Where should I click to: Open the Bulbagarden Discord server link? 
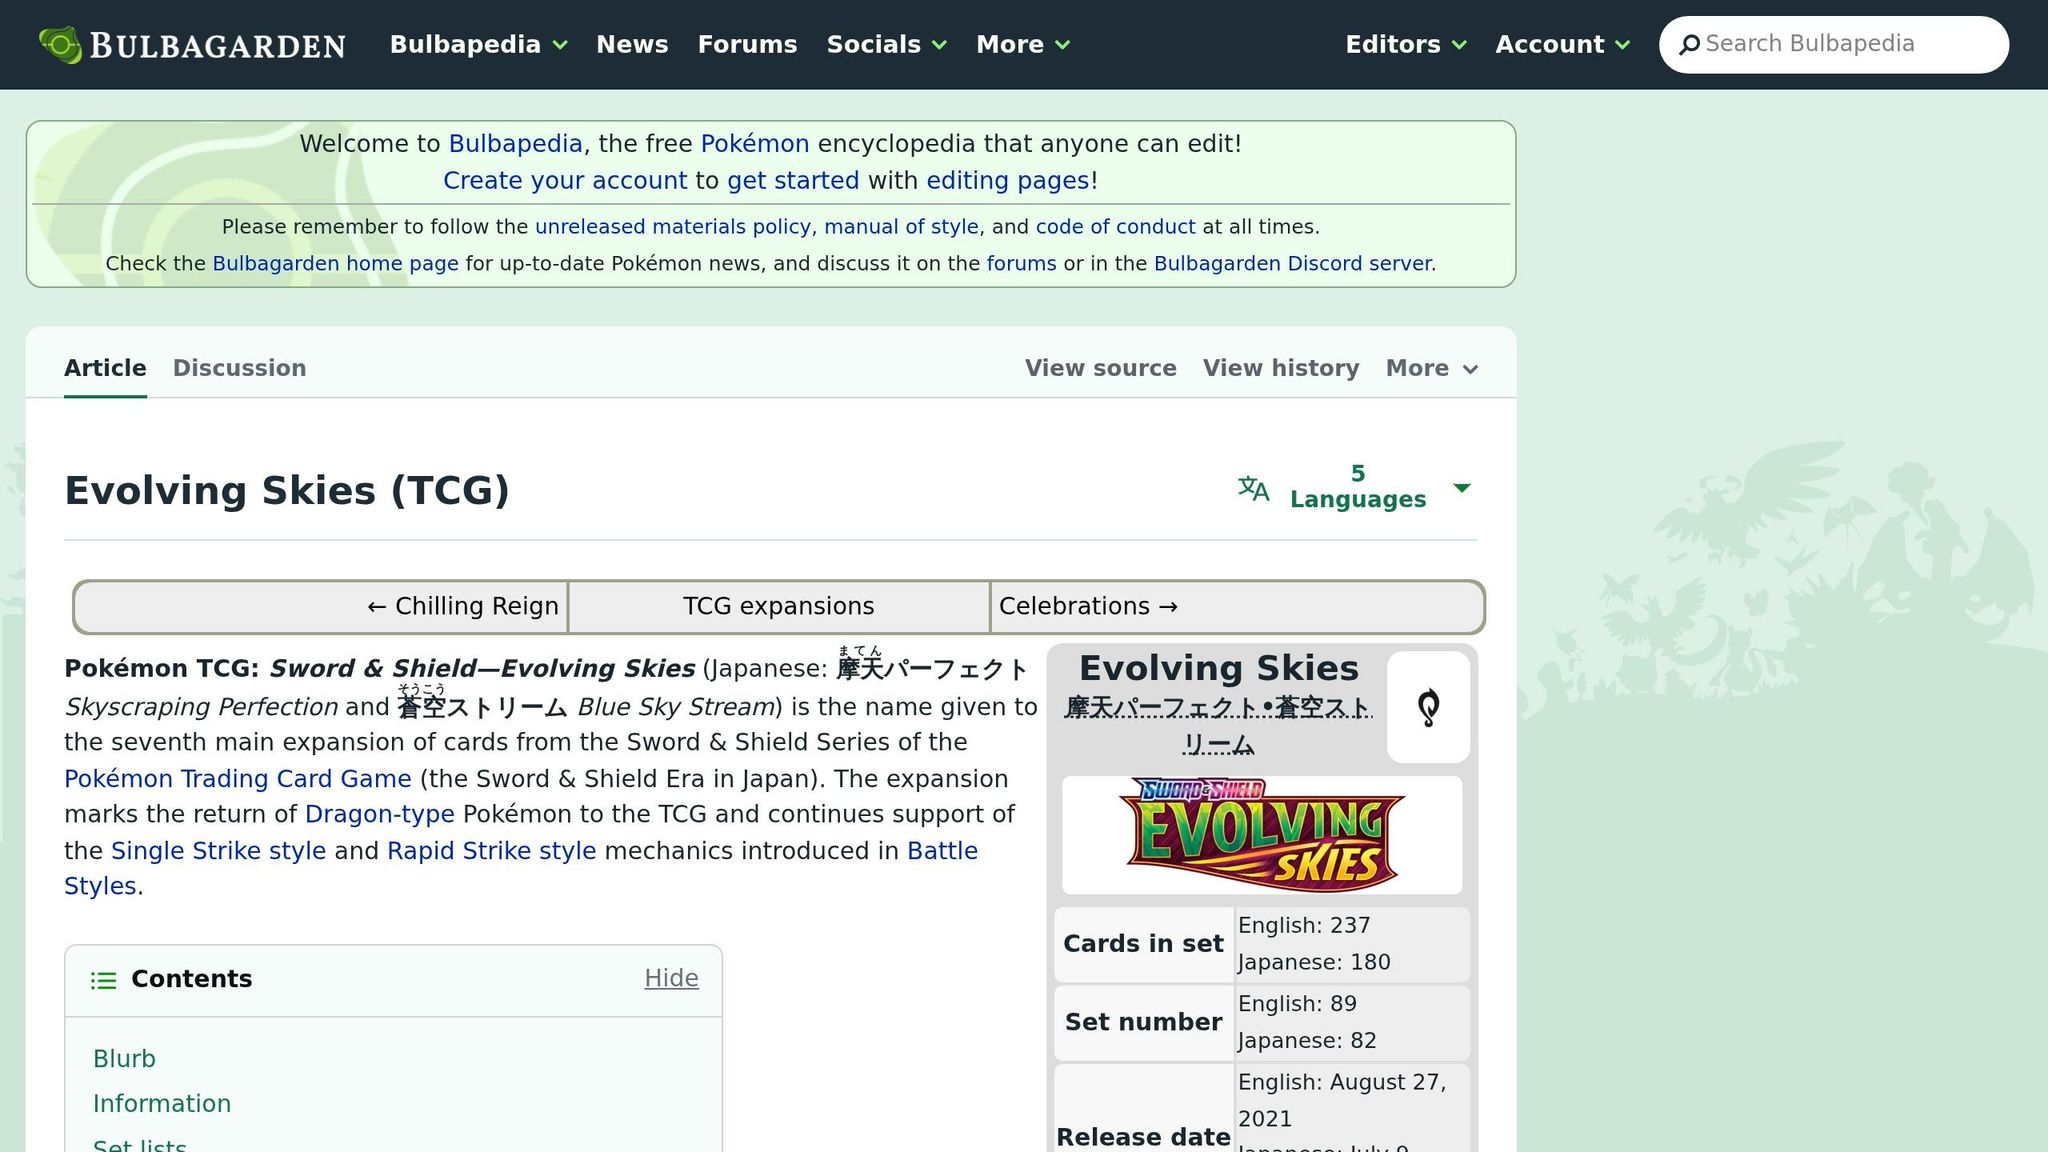(1292, 264)
